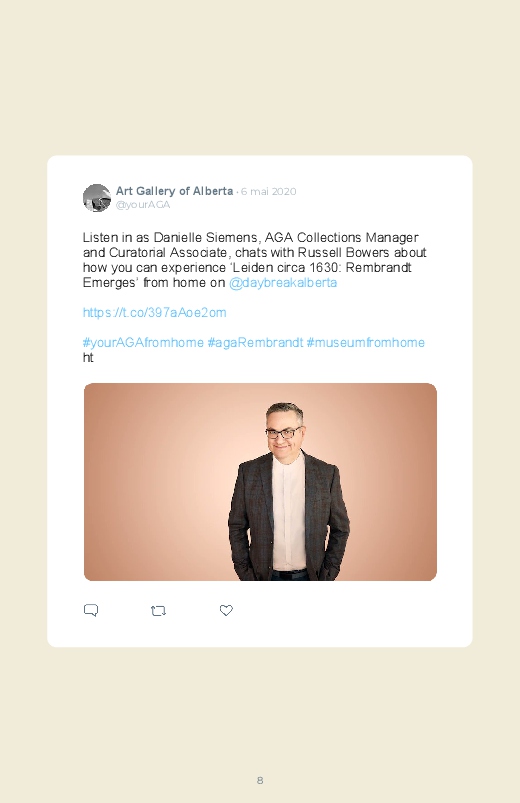
Task: Open the 6 mai 2020 timestamp
Action: pyautogui.click(x=268, y=192)
